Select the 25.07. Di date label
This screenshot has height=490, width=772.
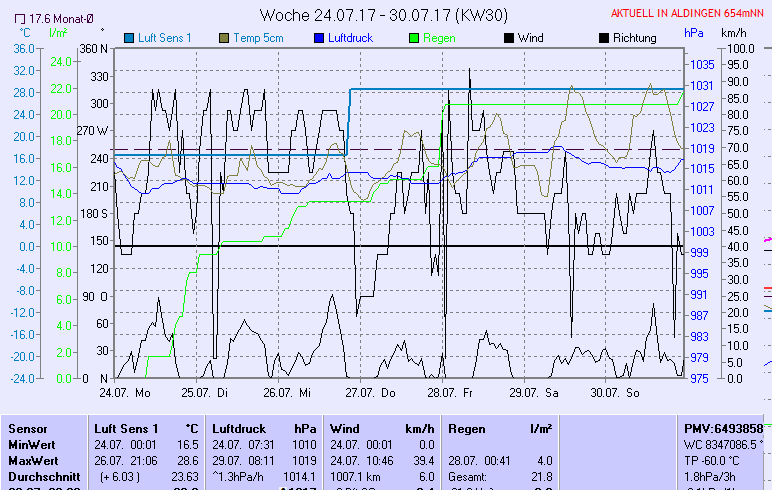[x=207, y=393]
